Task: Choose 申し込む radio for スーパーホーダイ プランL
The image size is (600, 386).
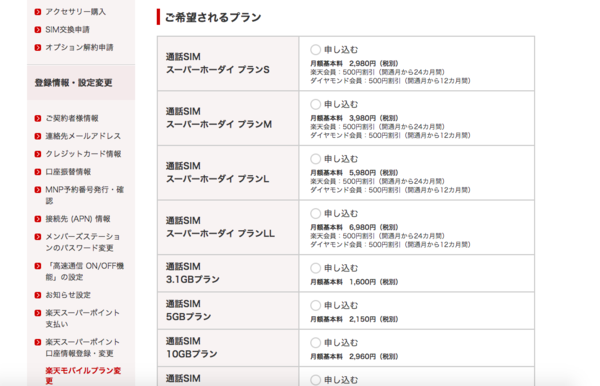Action: [315, 159]
